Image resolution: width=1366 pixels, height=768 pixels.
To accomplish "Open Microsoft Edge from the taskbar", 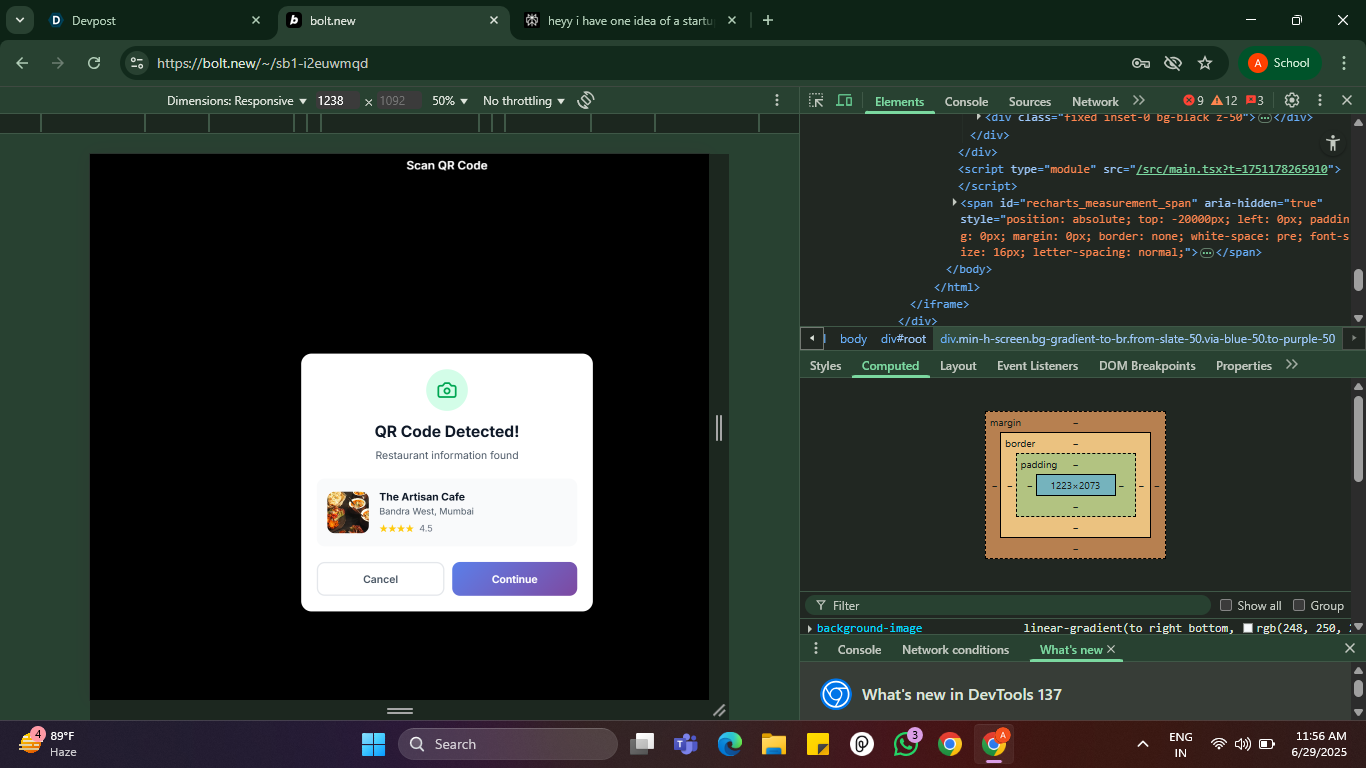I will (729, 744).
